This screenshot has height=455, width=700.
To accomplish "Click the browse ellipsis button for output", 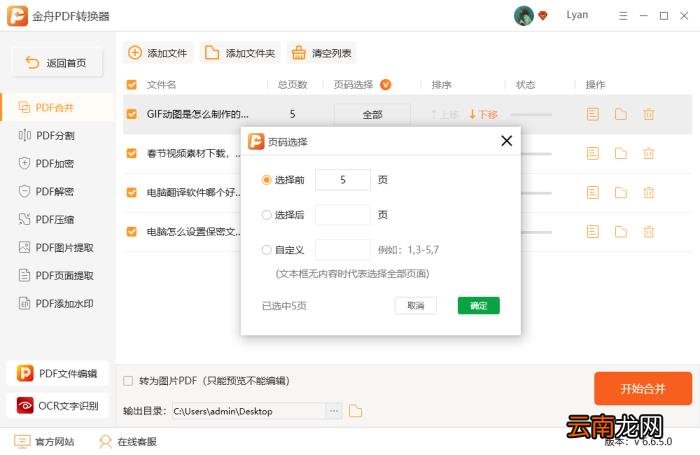I will [333, 411].
